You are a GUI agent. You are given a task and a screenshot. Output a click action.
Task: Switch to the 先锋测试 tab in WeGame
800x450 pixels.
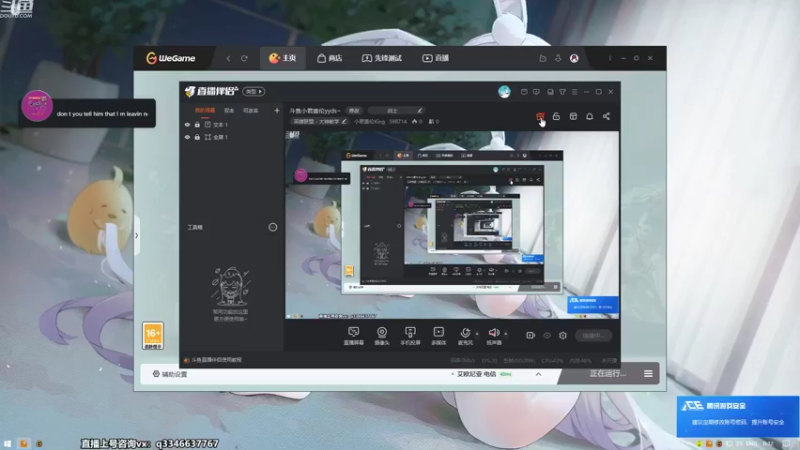[x=382, y=58]
